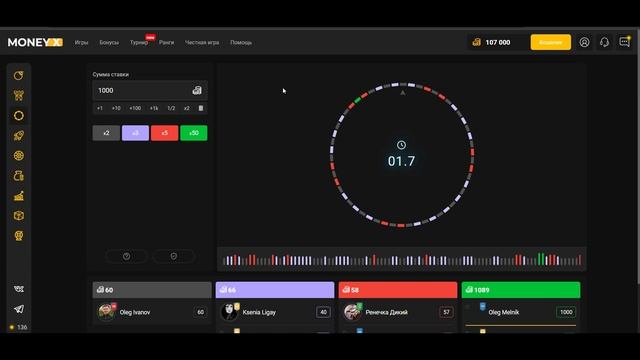The width and height of the screenshot is (640, 360).
Task: Click the player name Oleg Ivanov
Action: pos(135,312)
